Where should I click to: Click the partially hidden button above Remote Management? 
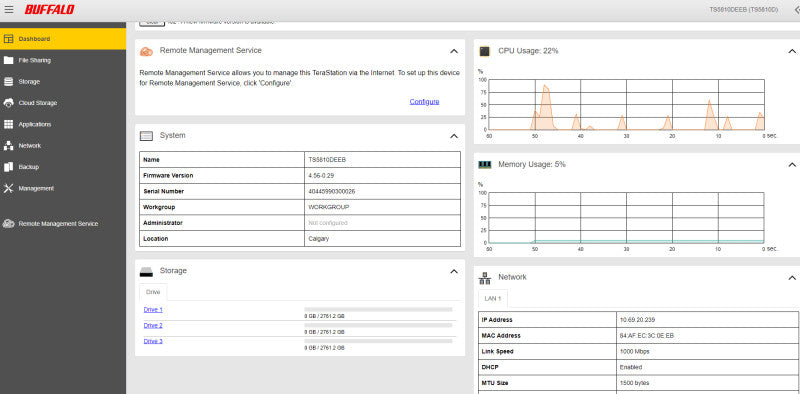(152, 23)
